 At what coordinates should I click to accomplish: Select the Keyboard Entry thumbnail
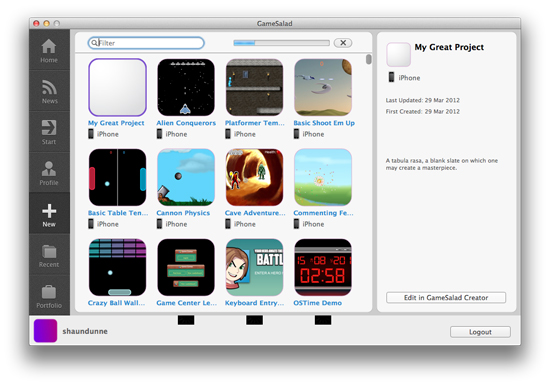pos(254,267)
